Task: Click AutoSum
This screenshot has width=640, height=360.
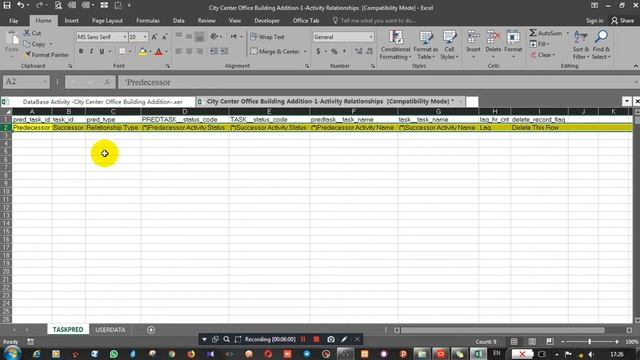Action: pos(546,33)
